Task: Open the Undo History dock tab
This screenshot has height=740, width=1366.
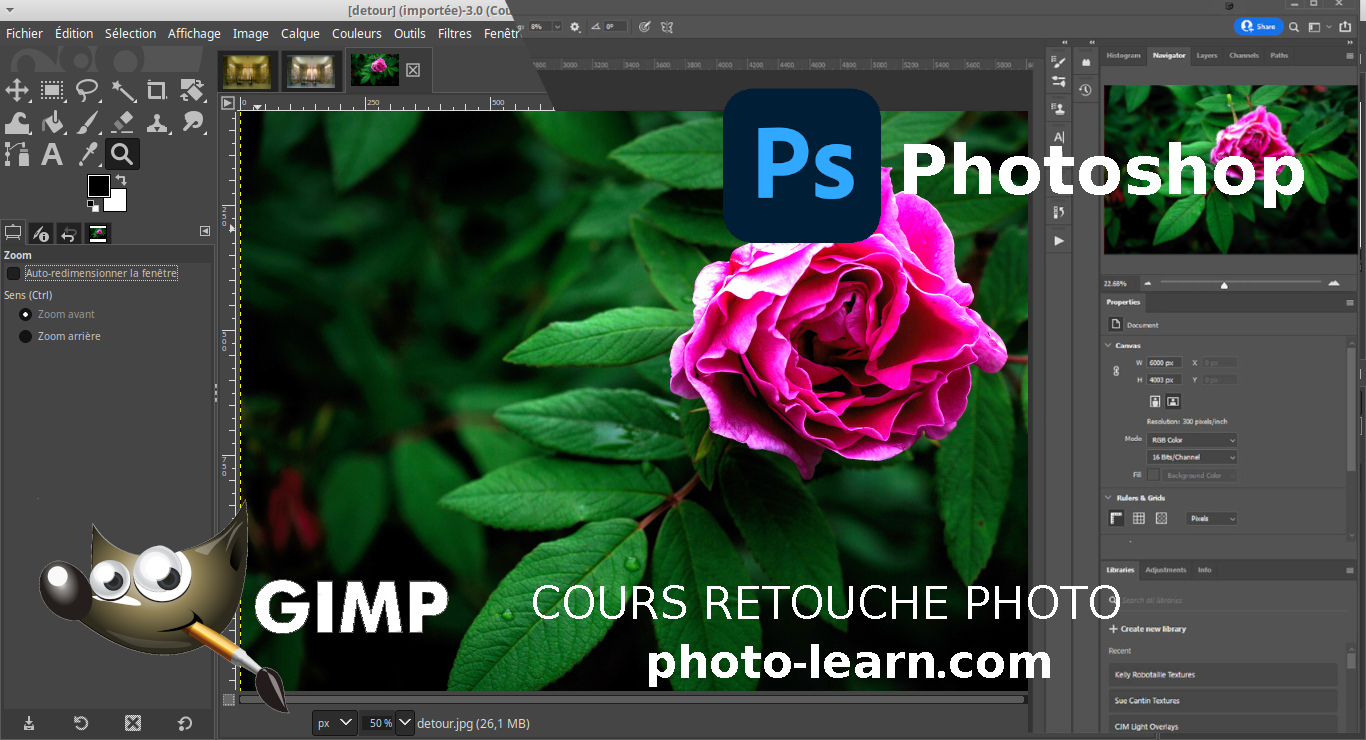Action: tap(69, 233)
